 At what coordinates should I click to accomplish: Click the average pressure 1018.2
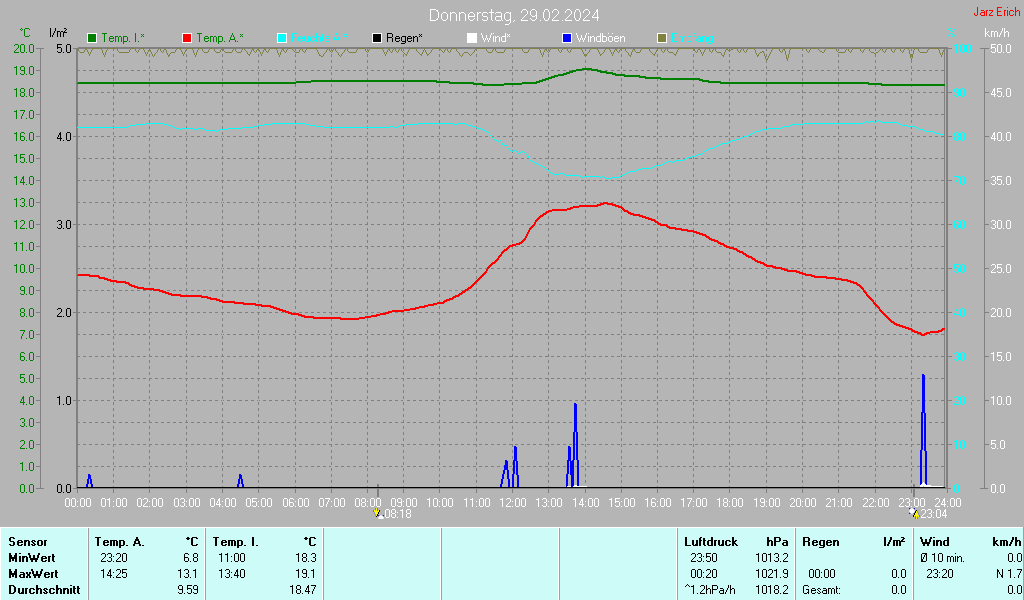(x=772, y=590)
